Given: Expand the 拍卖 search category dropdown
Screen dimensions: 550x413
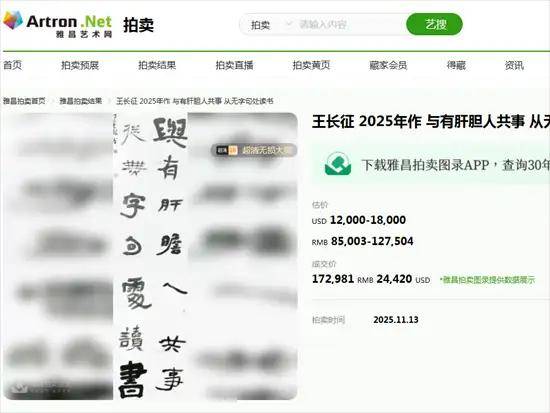Looking at the screenshot, I should click(271, 25).
